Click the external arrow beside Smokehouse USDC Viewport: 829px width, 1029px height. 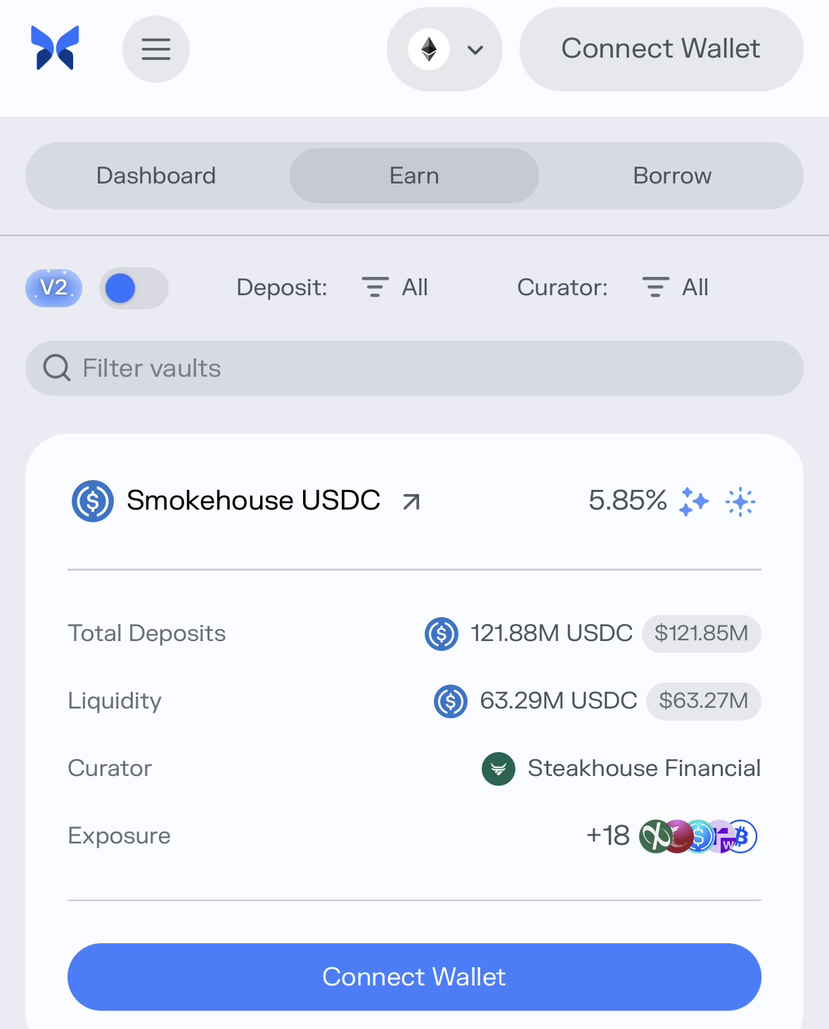coord(411,502)
